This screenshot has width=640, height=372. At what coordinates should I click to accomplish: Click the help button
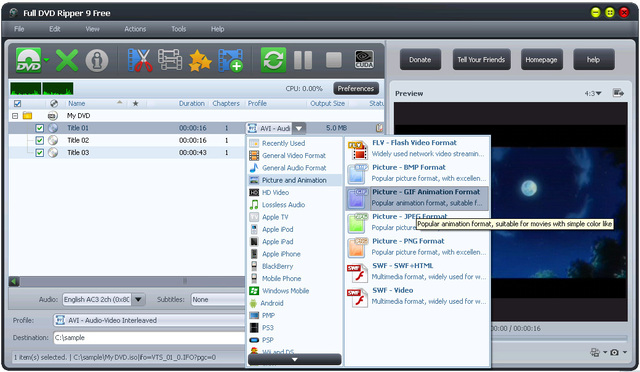click(x=593, y=60)
